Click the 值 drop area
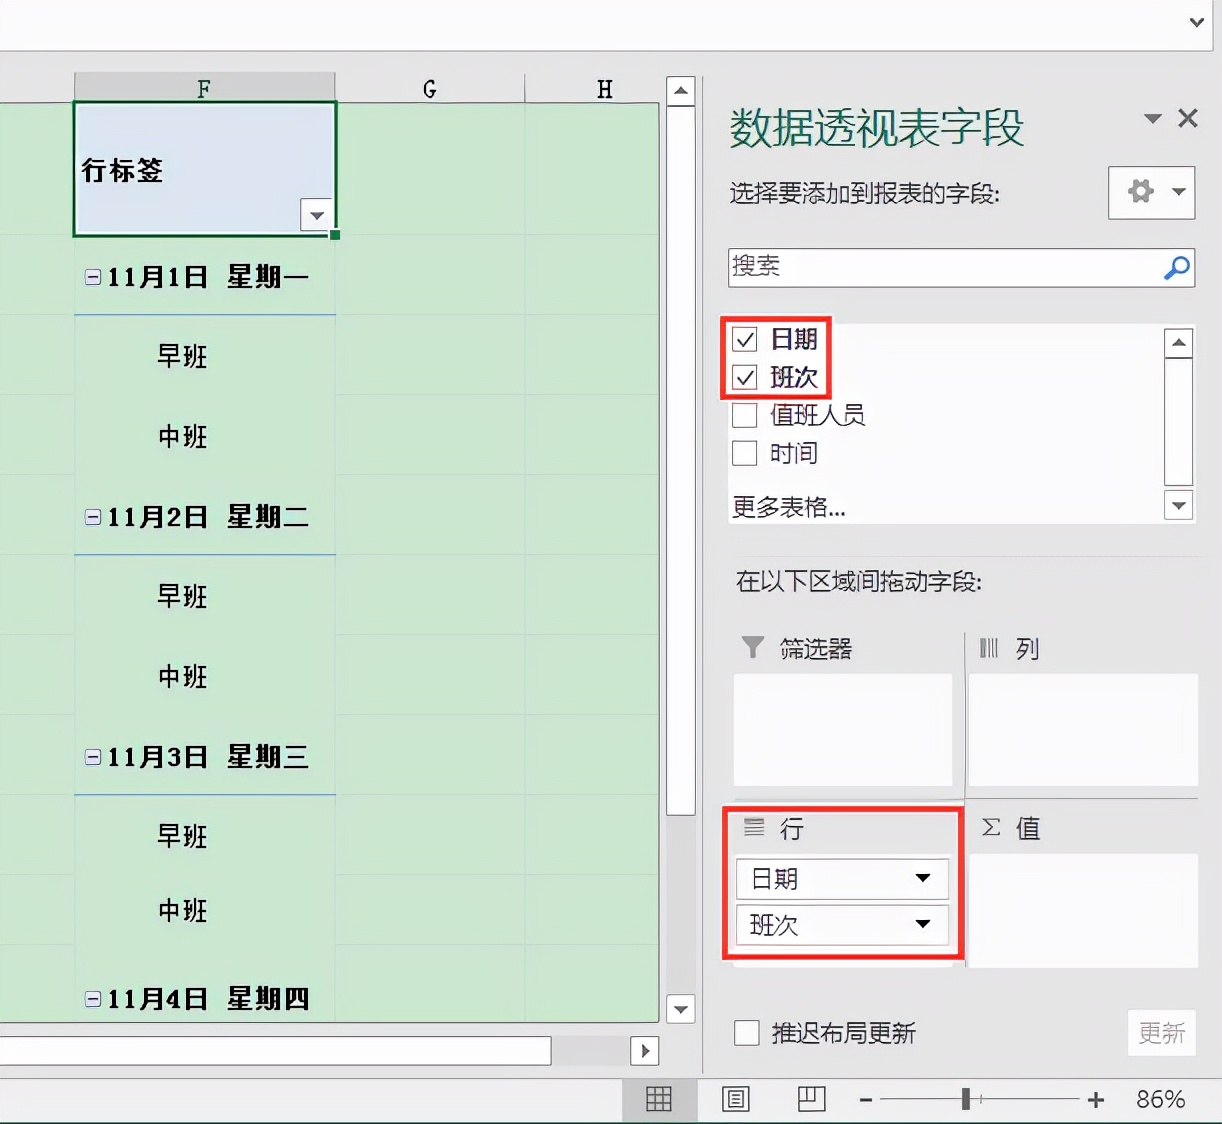Screen dimensions: 1222x1124 point(1083,910)
